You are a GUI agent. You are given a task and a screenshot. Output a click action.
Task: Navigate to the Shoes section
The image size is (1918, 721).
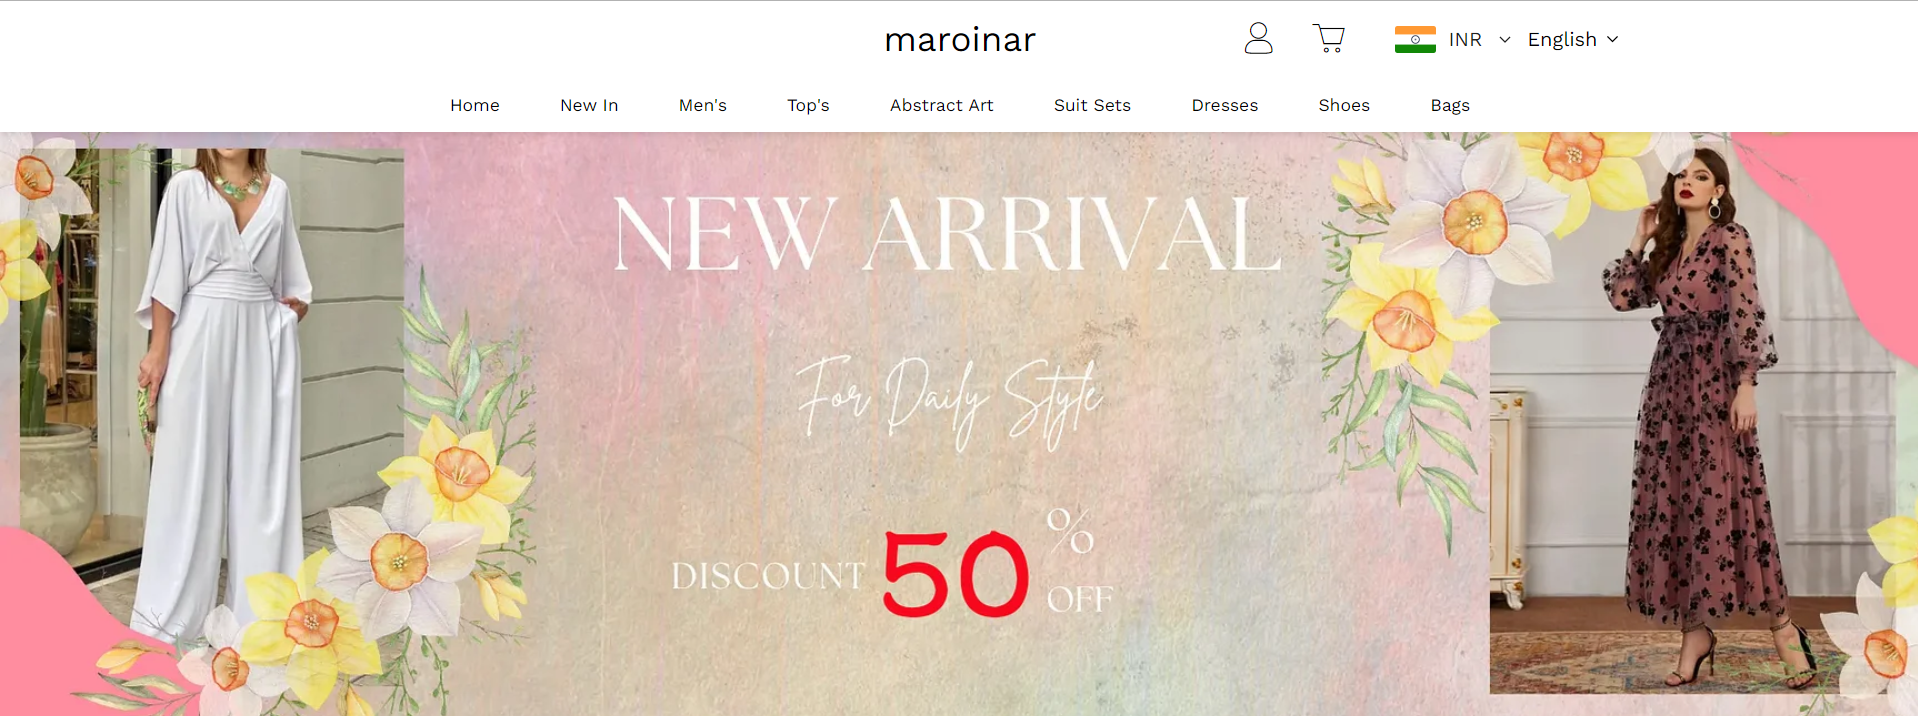tap(1344, 105)
